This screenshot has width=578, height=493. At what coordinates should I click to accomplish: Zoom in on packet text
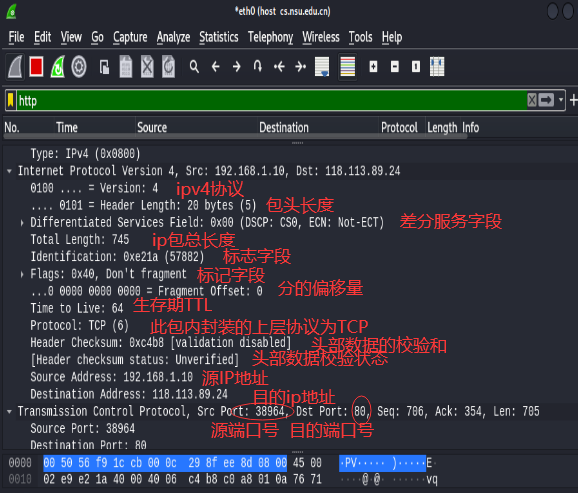[x=373, y=67]
